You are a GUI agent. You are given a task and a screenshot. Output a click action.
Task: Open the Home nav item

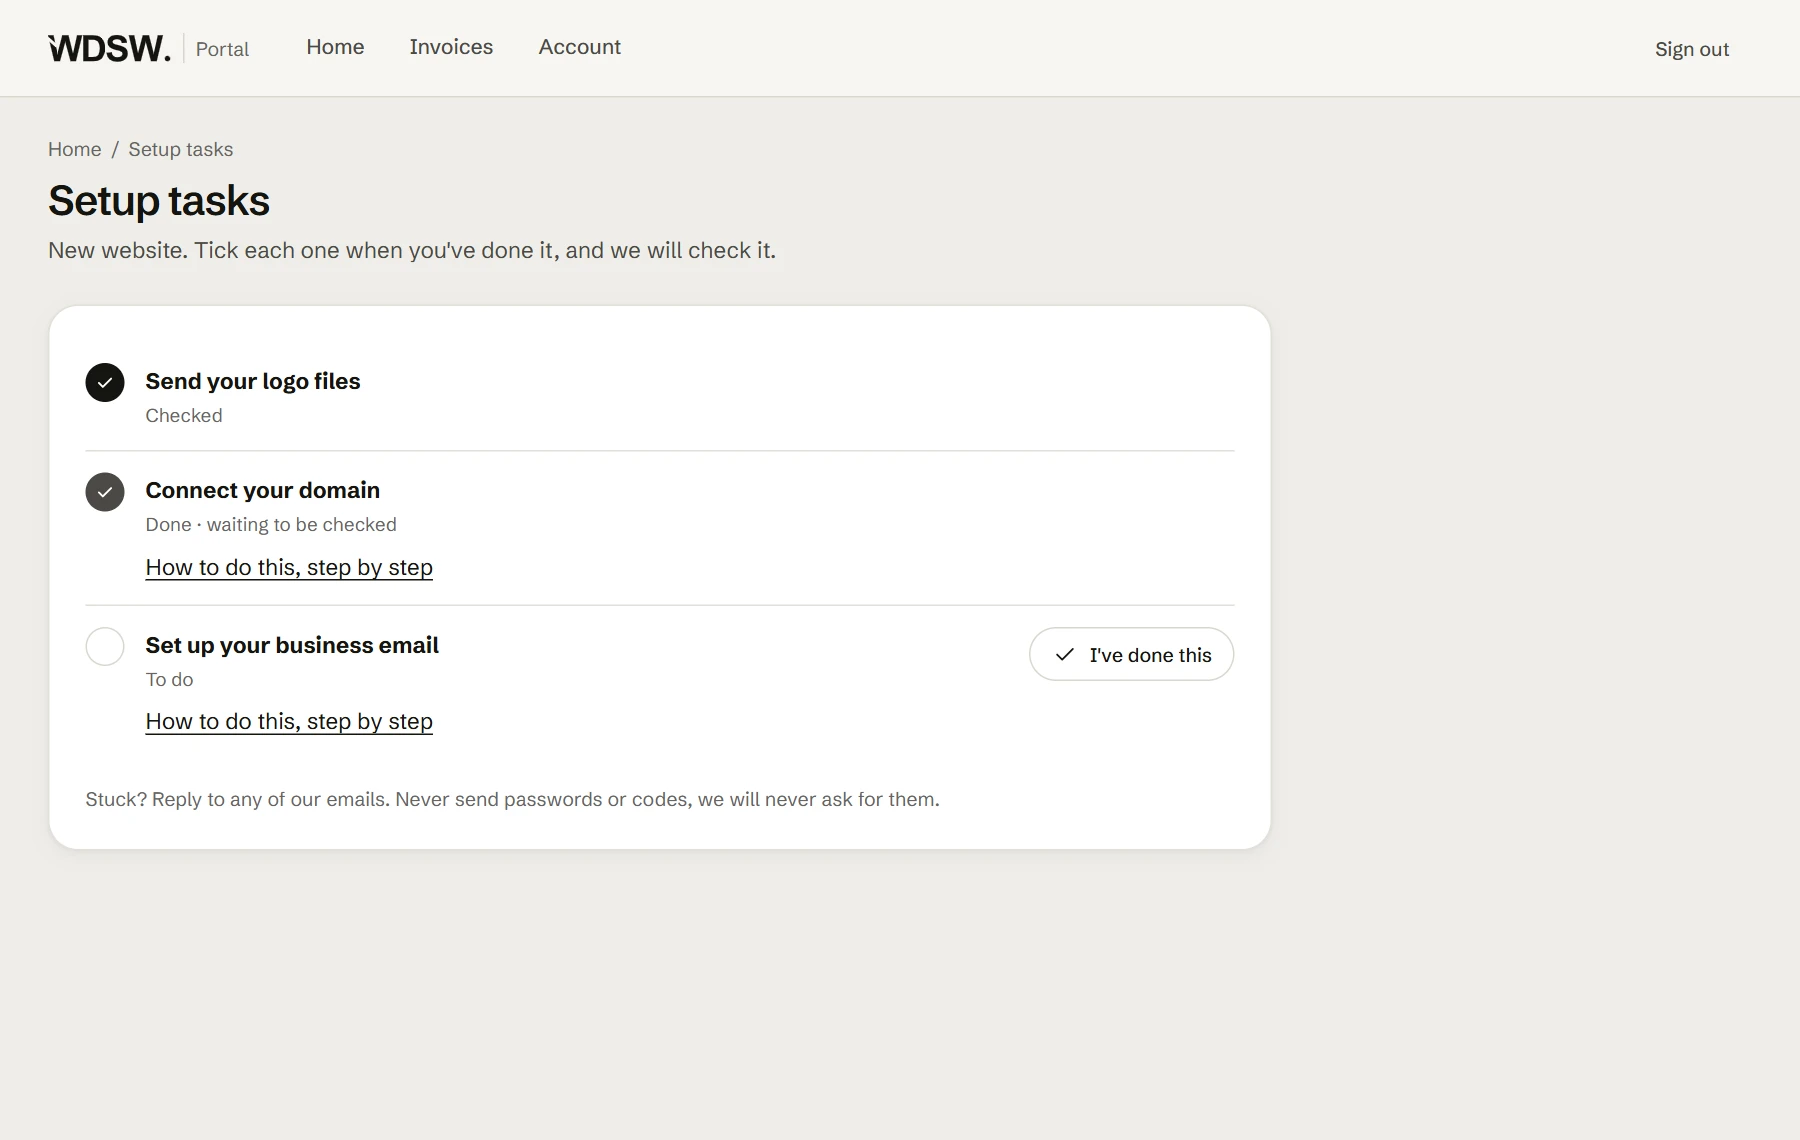pos(335,47)
